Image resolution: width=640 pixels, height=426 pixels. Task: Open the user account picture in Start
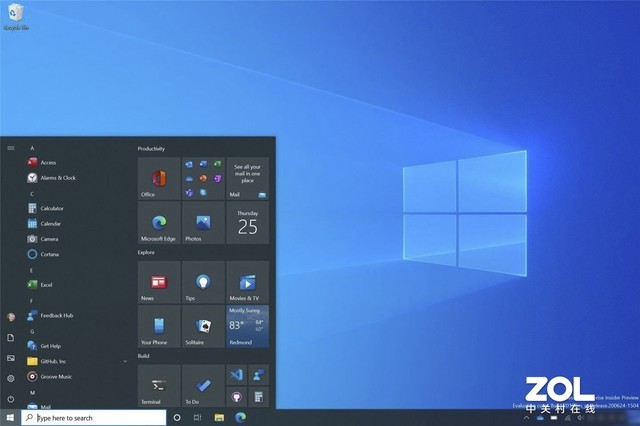click(11, 317)
